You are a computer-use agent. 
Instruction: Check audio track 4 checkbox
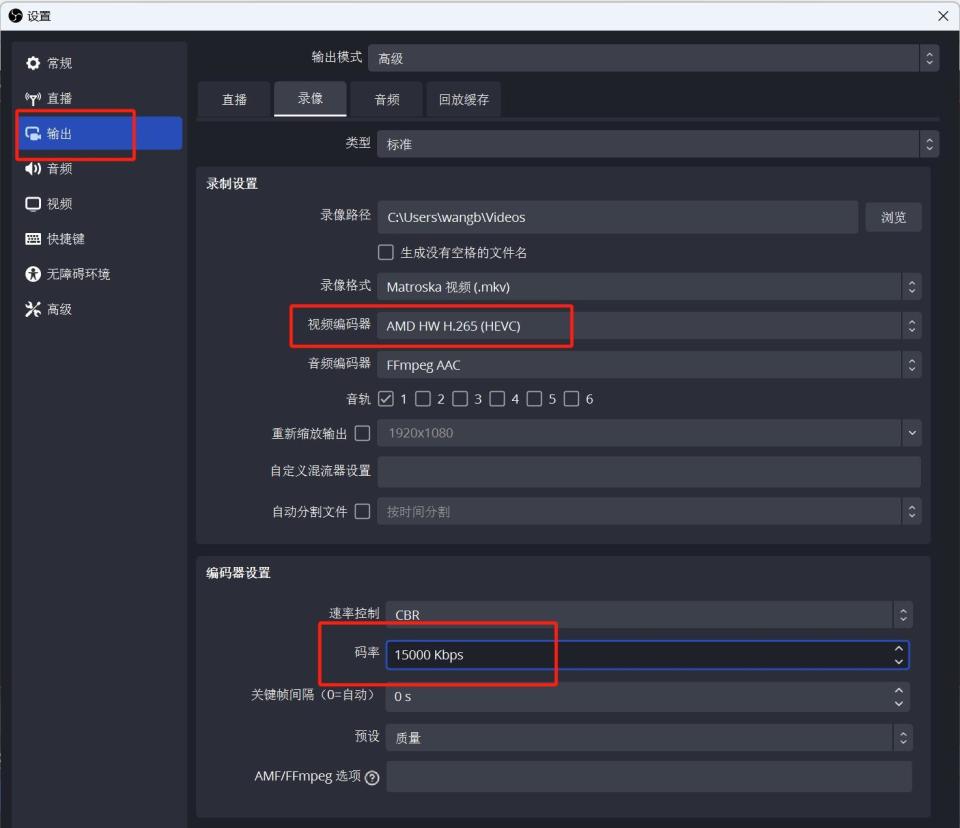click(497, 399)
